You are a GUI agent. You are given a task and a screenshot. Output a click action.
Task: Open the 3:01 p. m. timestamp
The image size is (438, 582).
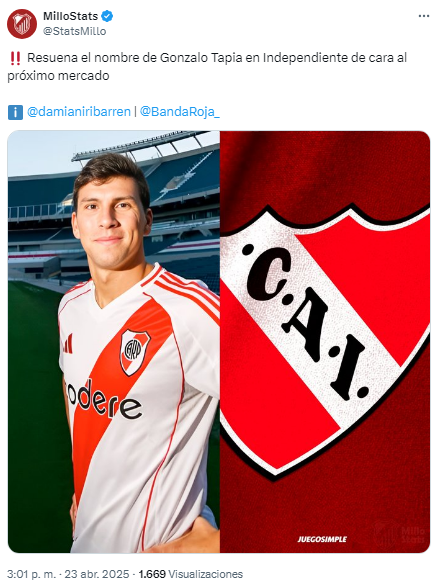[x=31, y=573]
